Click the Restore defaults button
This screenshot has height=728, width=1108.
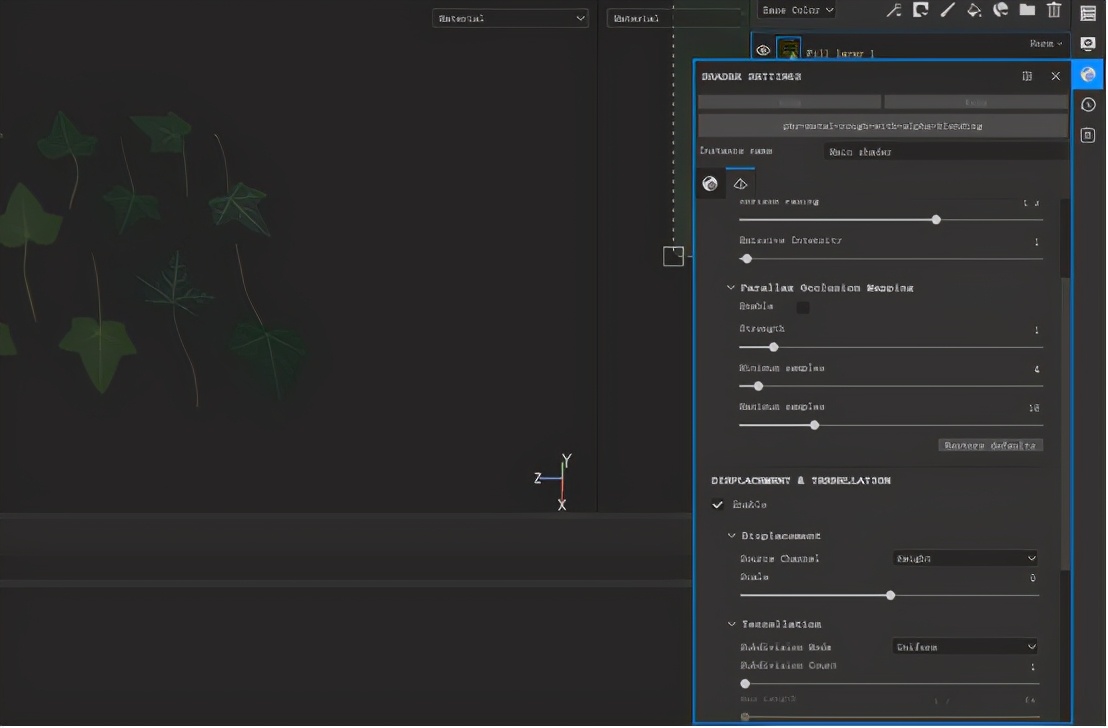pos(990,445)
